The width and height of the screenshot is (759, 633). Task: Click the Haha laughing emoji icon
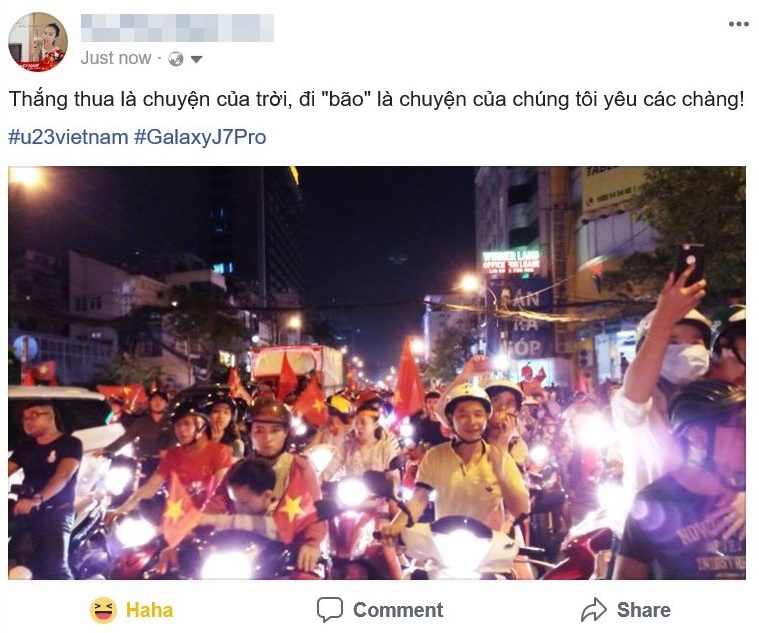point(103,610)
